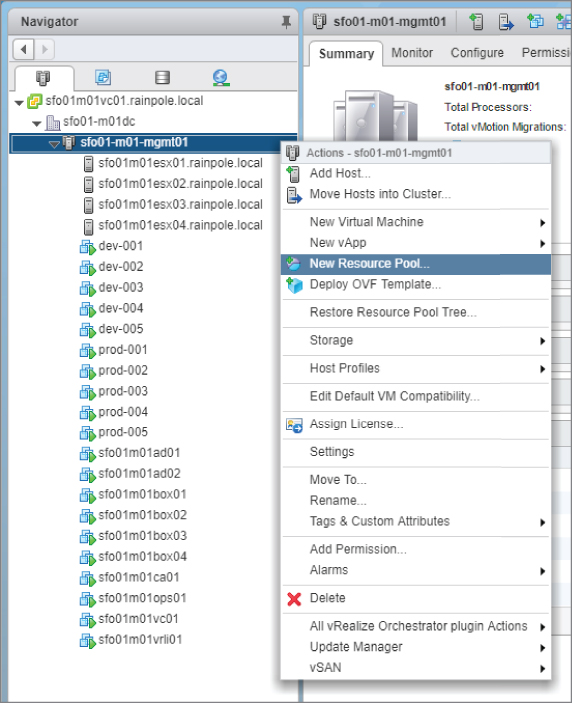The image size is (572, 703).
Task: Expand the New Virtual Machine submenu arrow
Action: [x=542, y=223]
